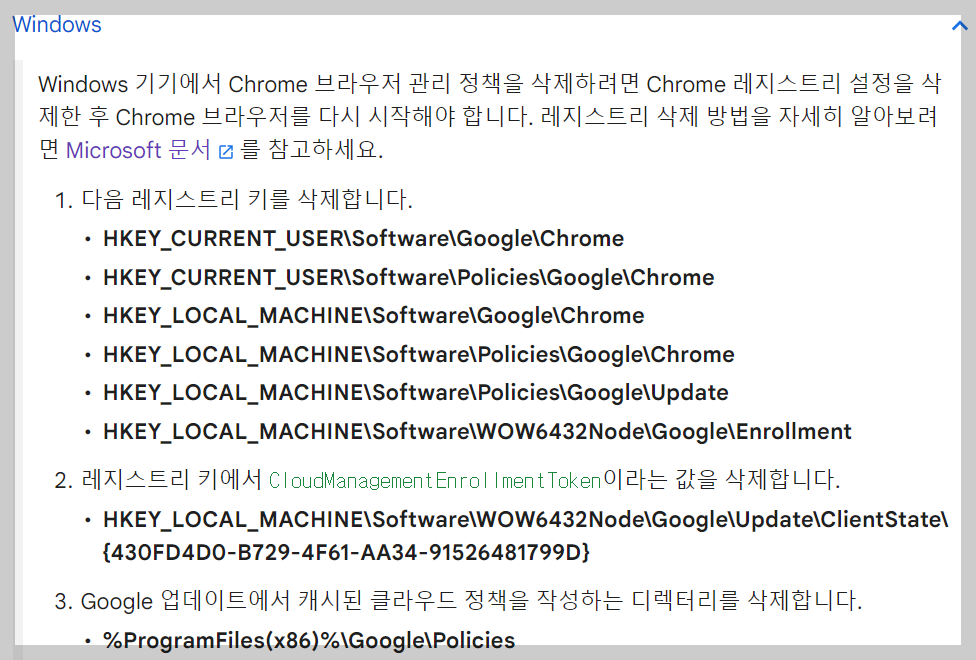Screen dimensions: 976x660
Task: Click %ProgramFiles(x86)%\Google\Policies path text
Action: pyautogui.click(x=309, y=640)
